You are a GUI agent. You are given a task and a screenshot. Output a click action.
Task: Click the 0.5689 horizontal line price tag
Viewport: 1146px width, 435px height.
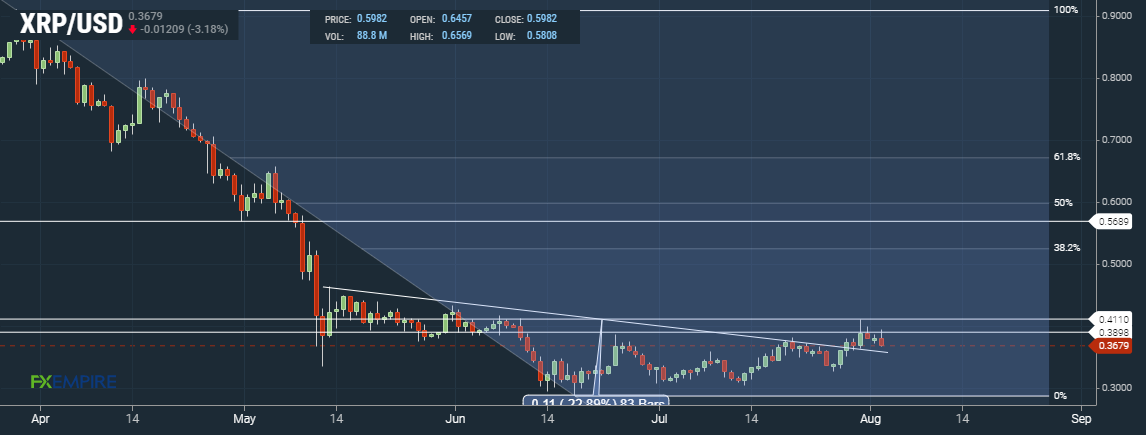1113,221
